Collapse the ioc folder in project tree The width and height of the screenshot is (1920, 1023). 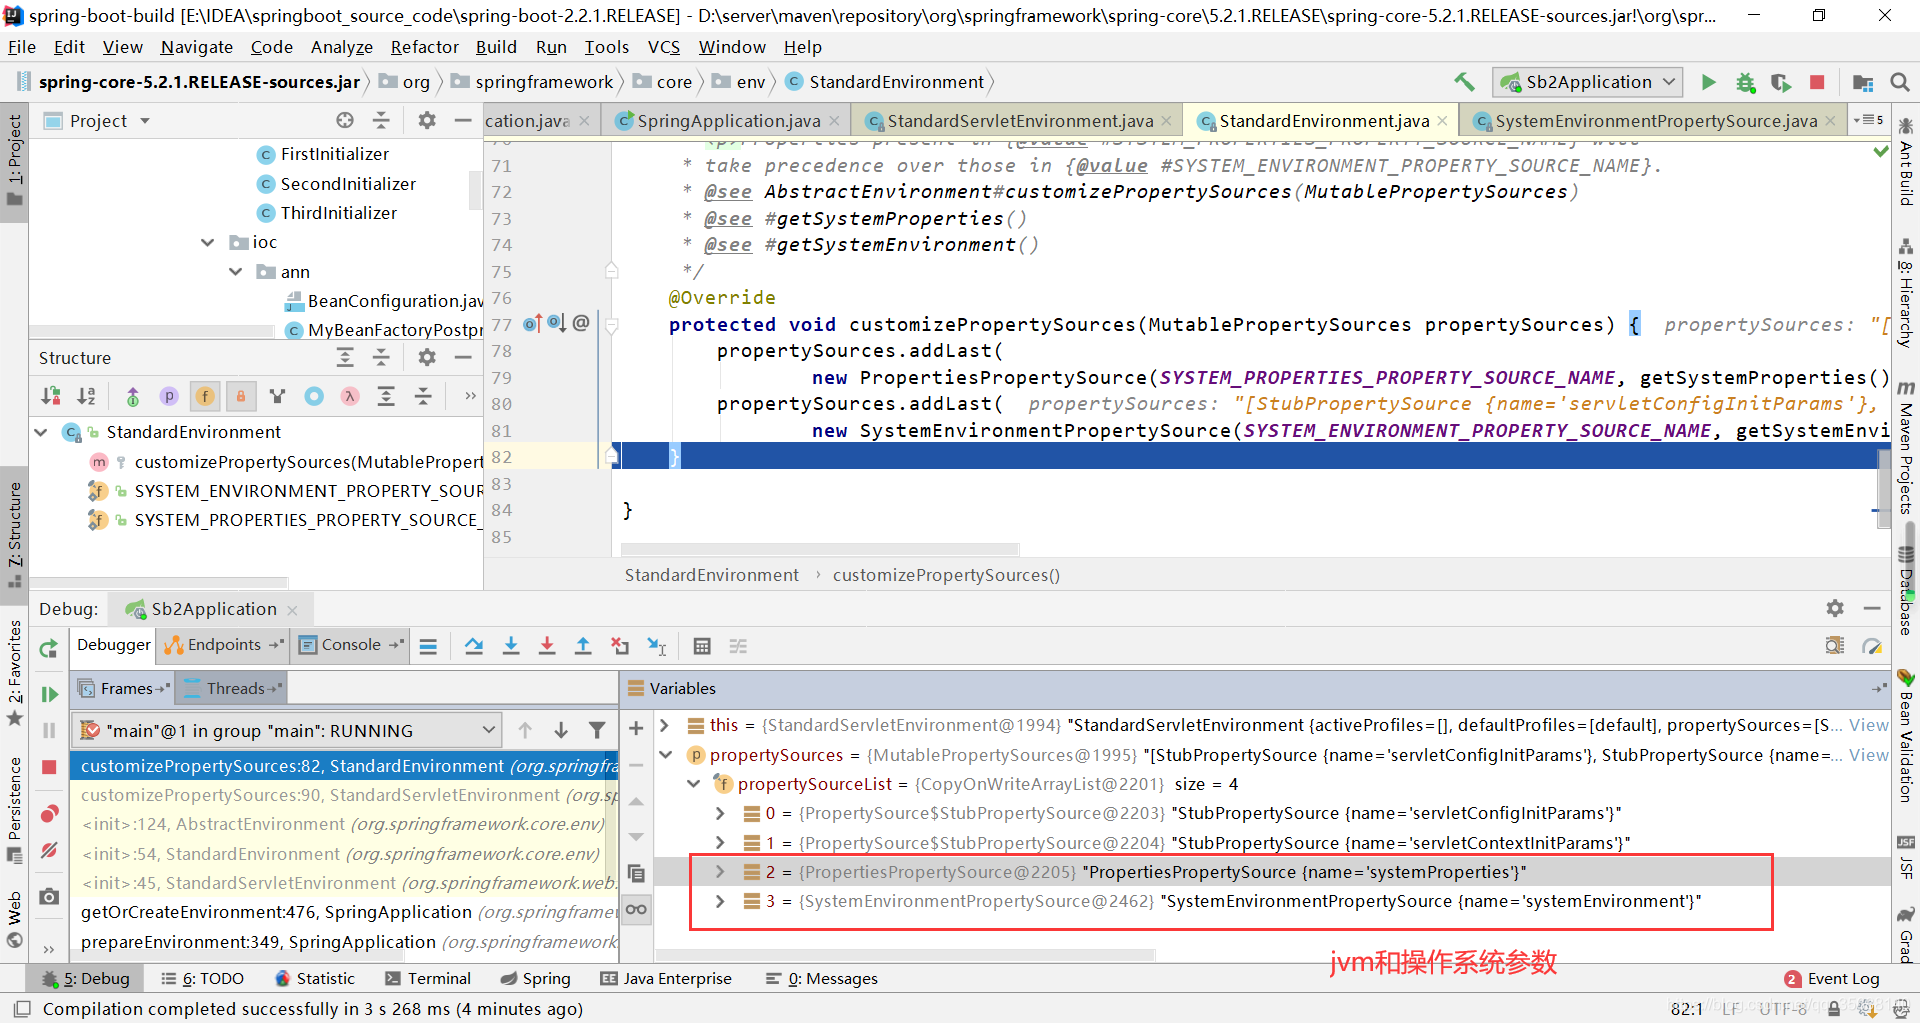coord(207,242)
